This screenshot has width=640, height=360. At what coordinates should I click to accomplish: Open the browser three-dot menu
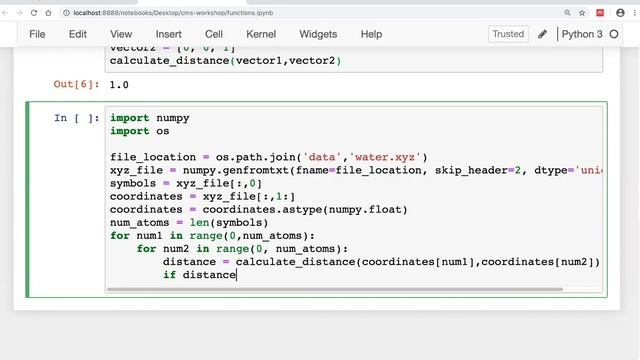635,13
